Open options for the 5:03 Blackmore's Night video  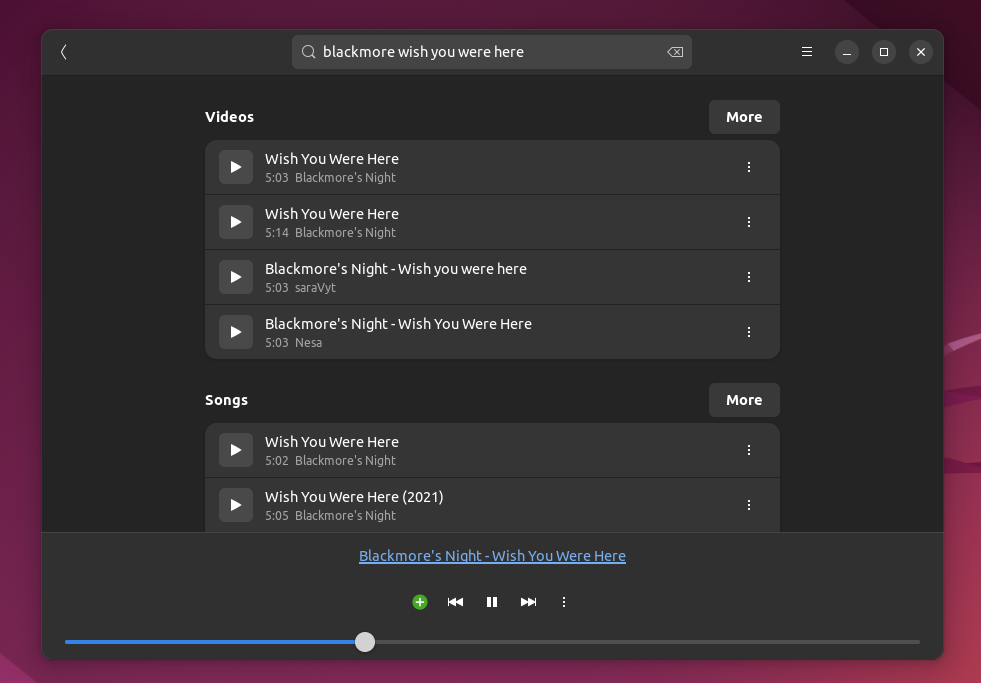749,167
